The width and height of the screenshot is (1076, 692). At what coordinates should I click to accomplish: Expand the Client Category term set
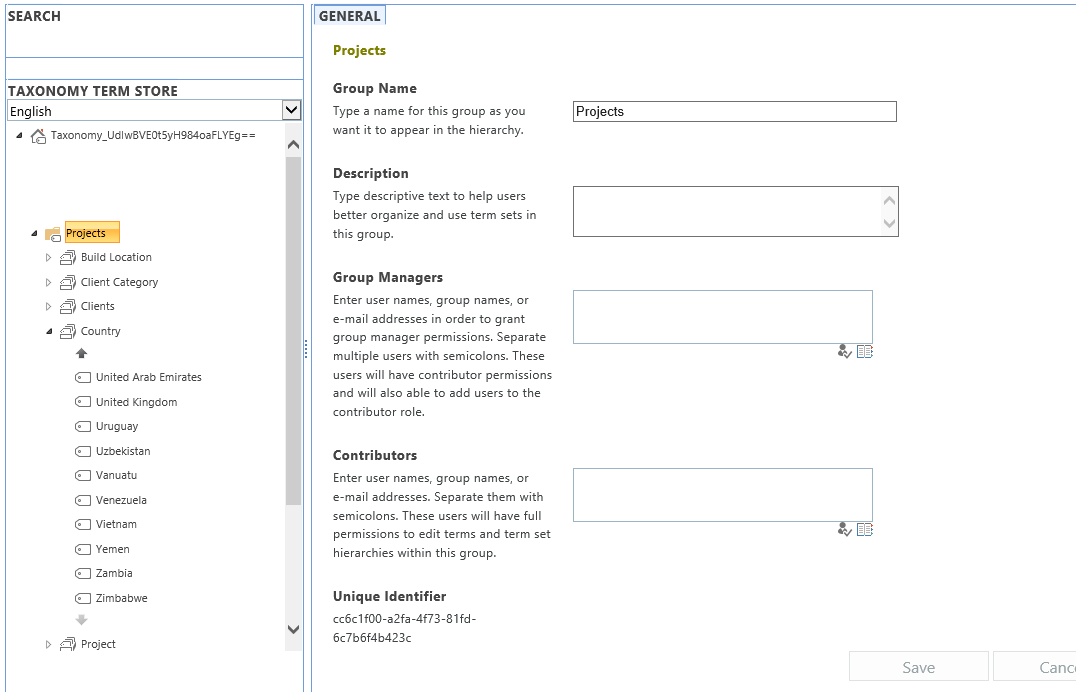tap(48, 283)
